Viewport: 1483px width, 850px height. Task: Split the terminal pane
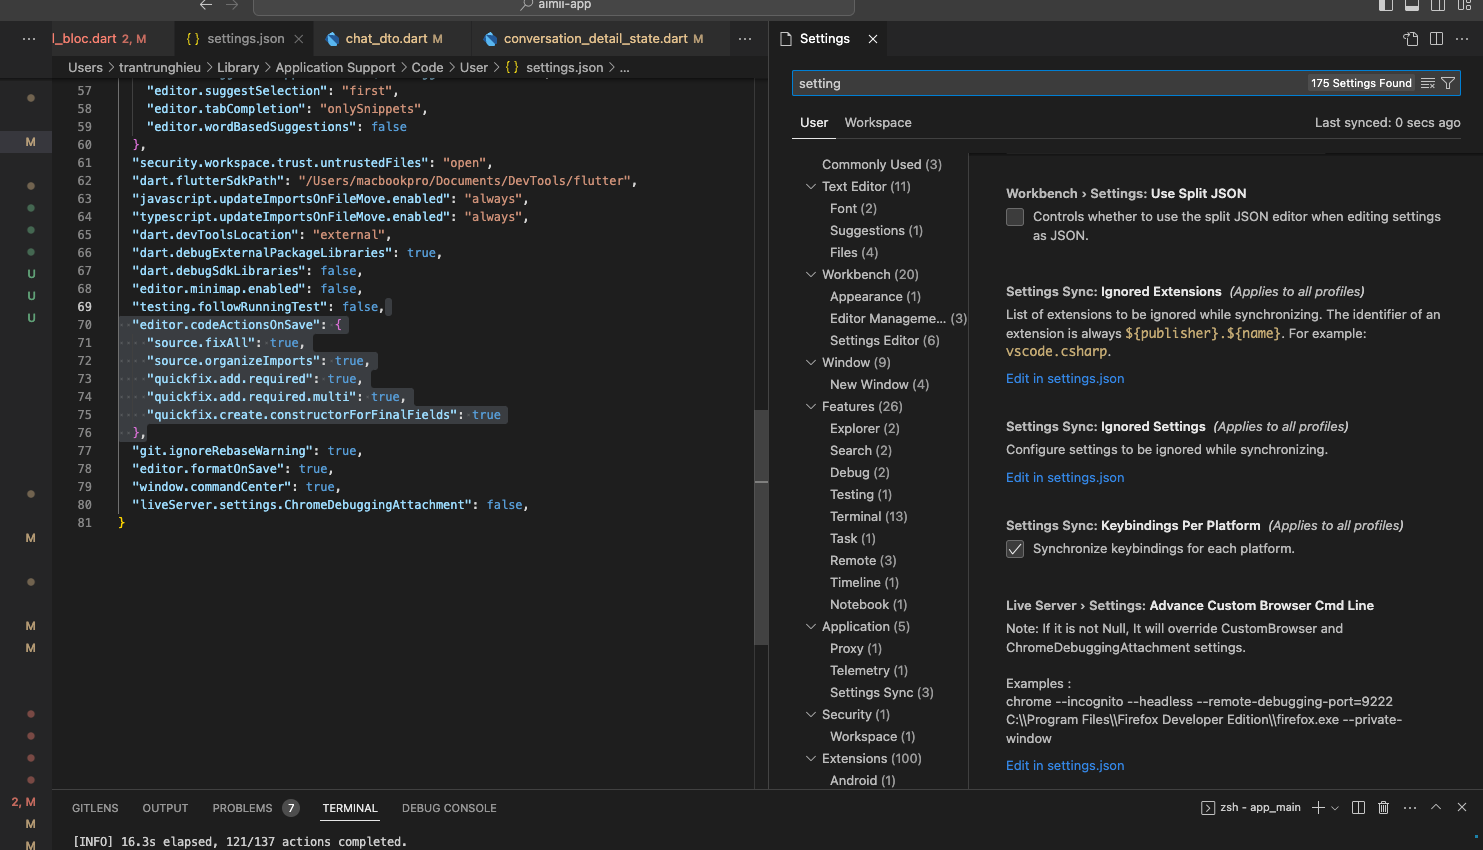tap(1358, 807)
